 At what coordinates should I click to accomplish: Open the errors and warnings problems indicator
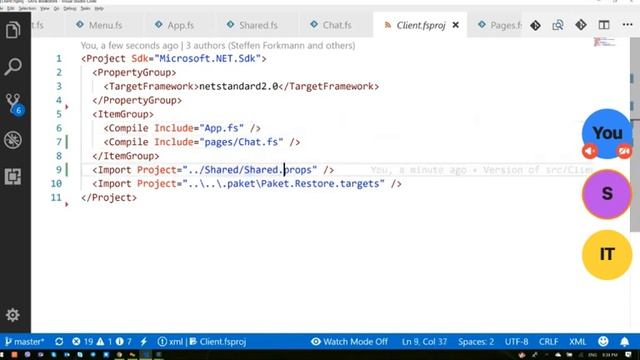pos(102,342)
